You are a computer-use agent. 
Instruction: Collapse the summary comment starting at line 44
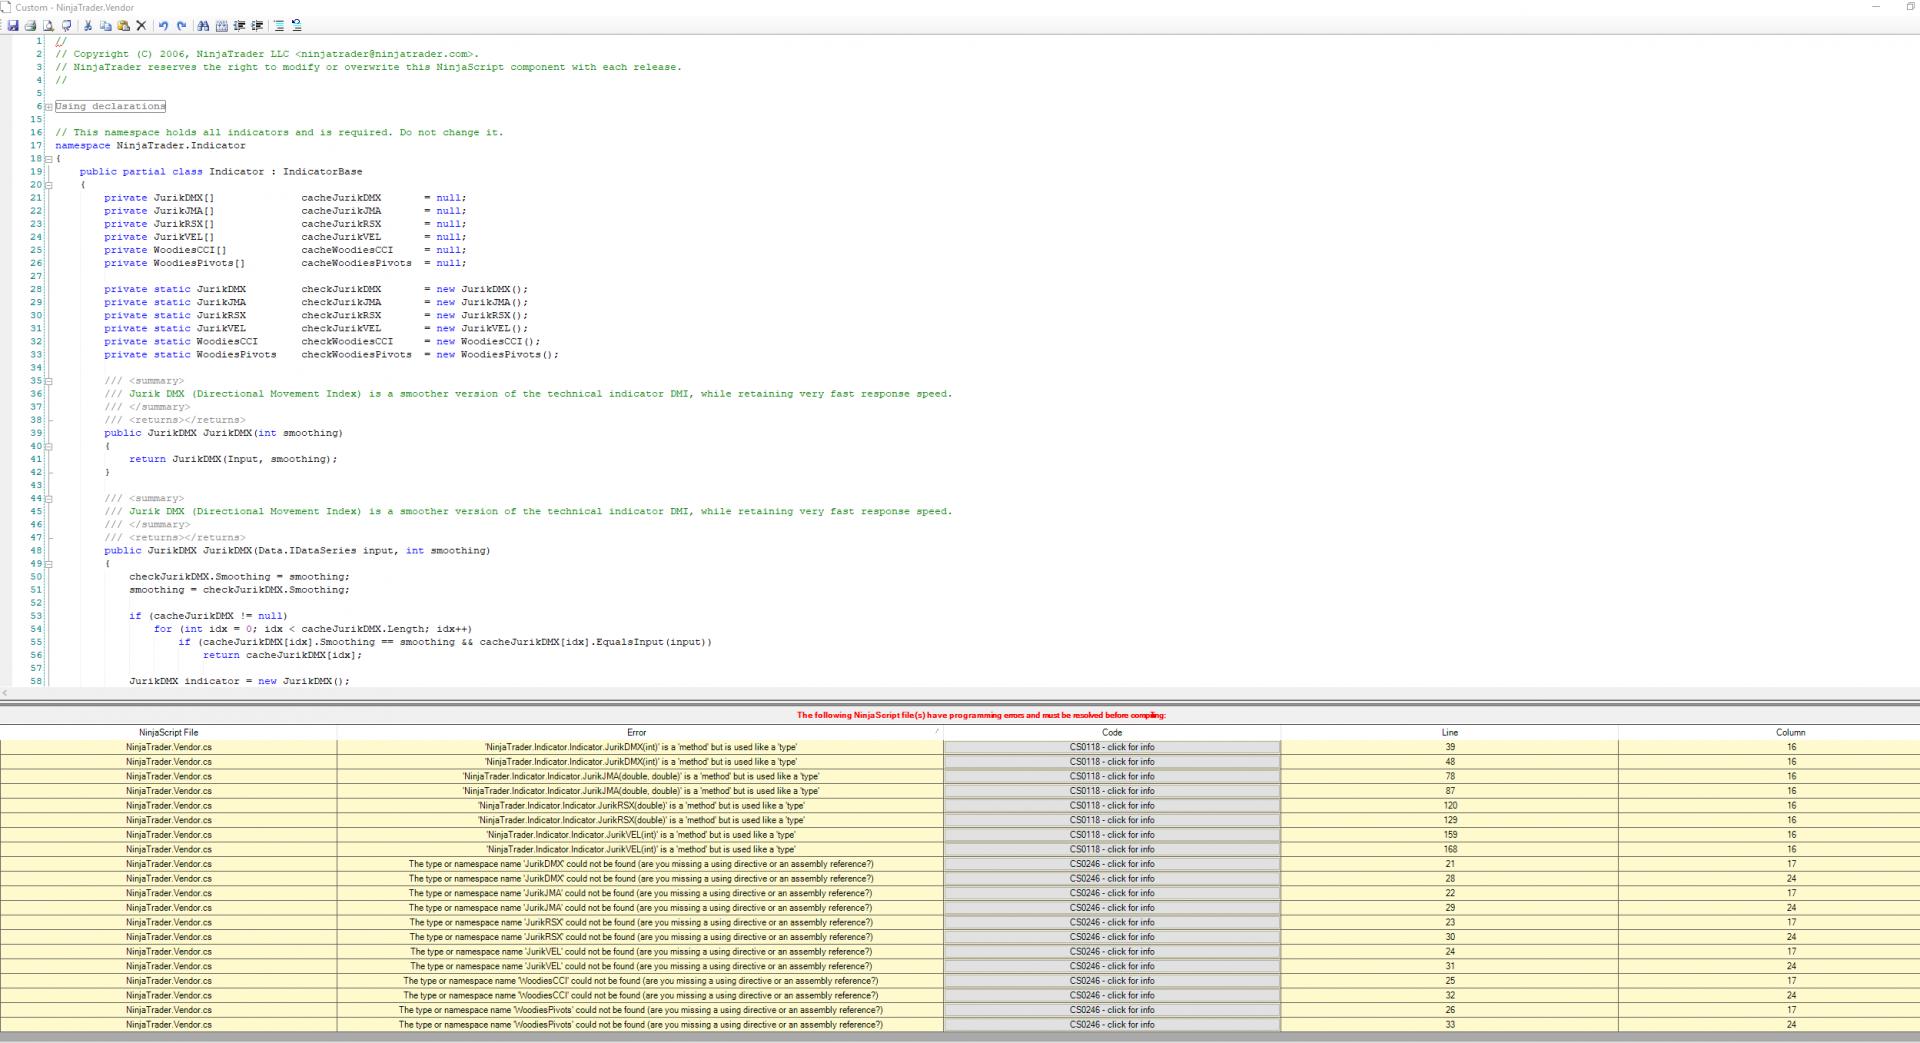click(48, 498)
